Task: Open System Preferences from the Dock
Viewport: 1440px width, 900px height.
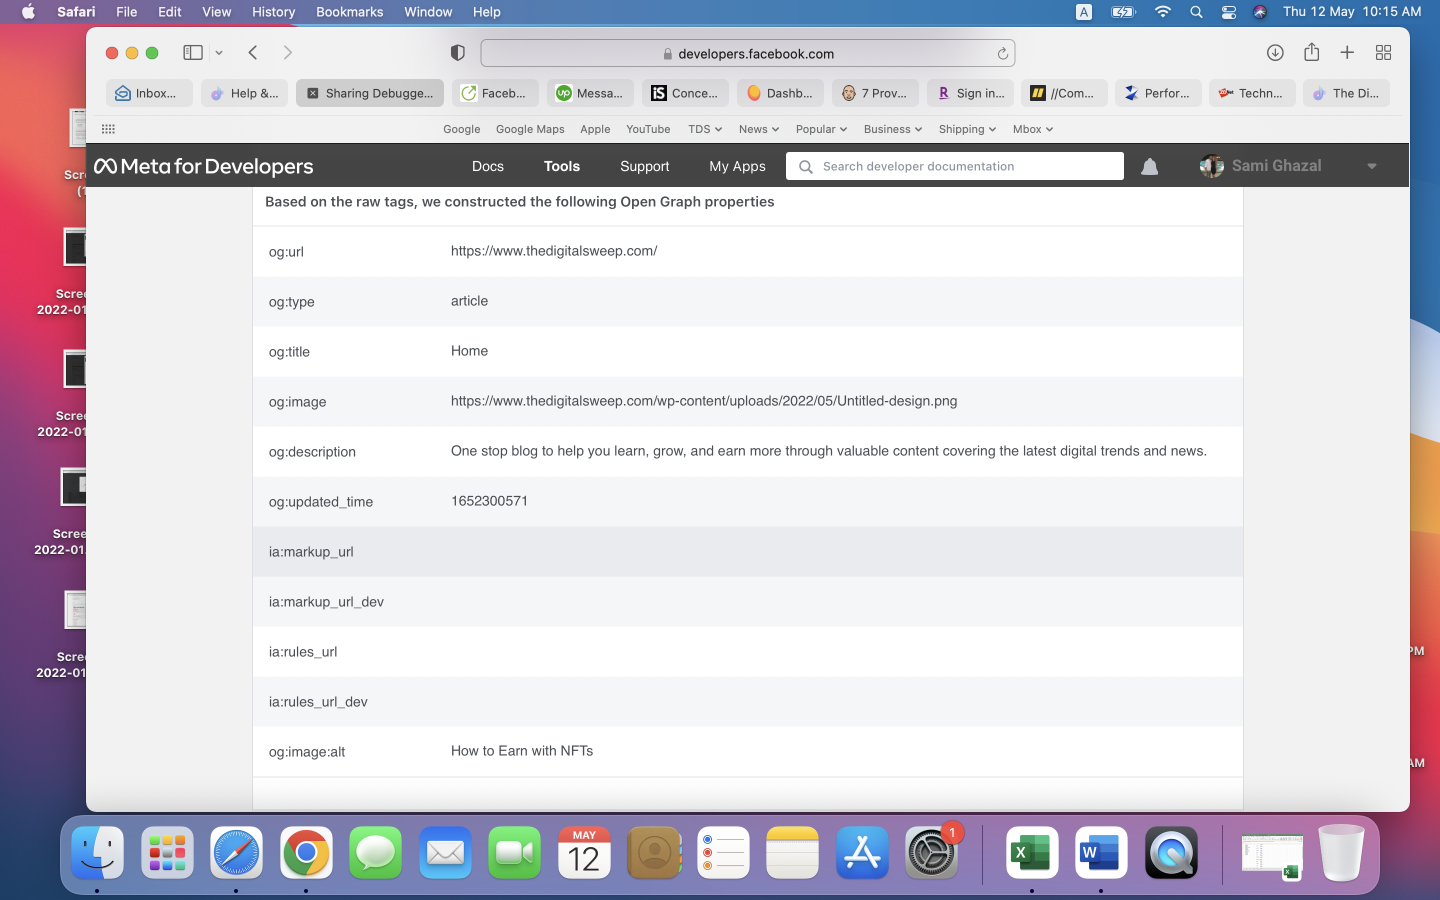Action: tap(931, 853)
